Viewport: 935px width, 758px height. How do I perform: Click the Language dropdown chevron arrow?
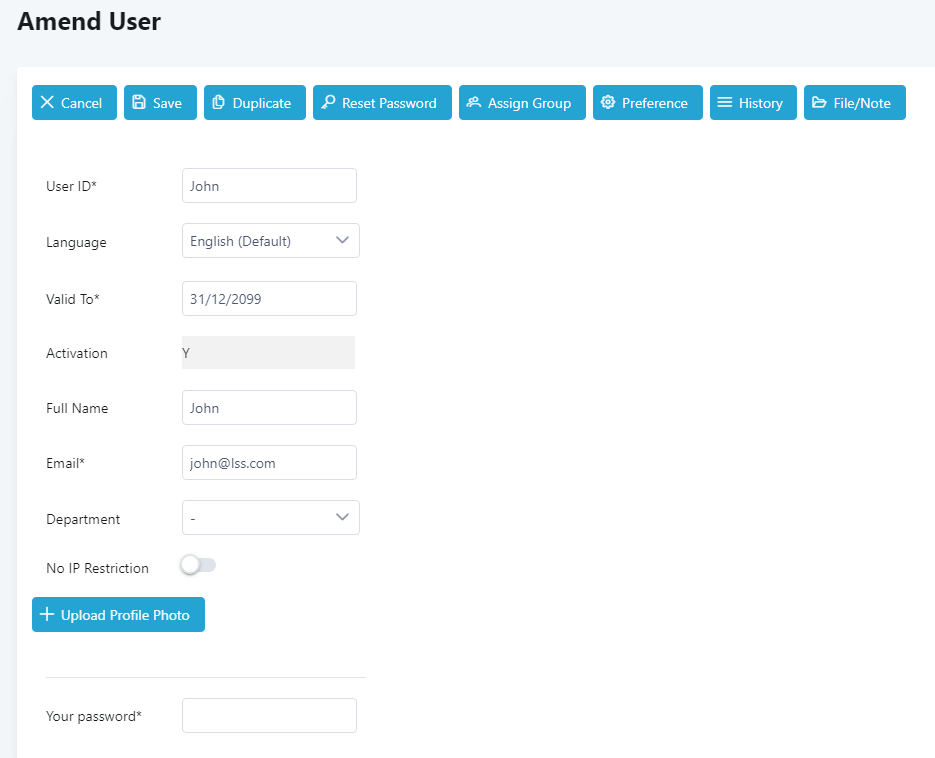pyautogui.click(x=342, y=241)
